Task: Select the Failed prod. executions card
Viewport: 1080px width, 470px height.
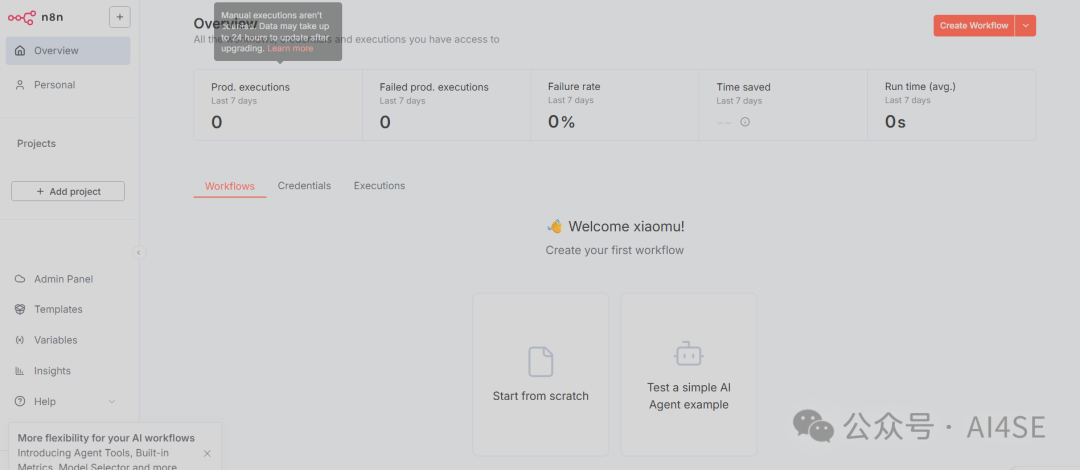Action: tap(446, 105)
